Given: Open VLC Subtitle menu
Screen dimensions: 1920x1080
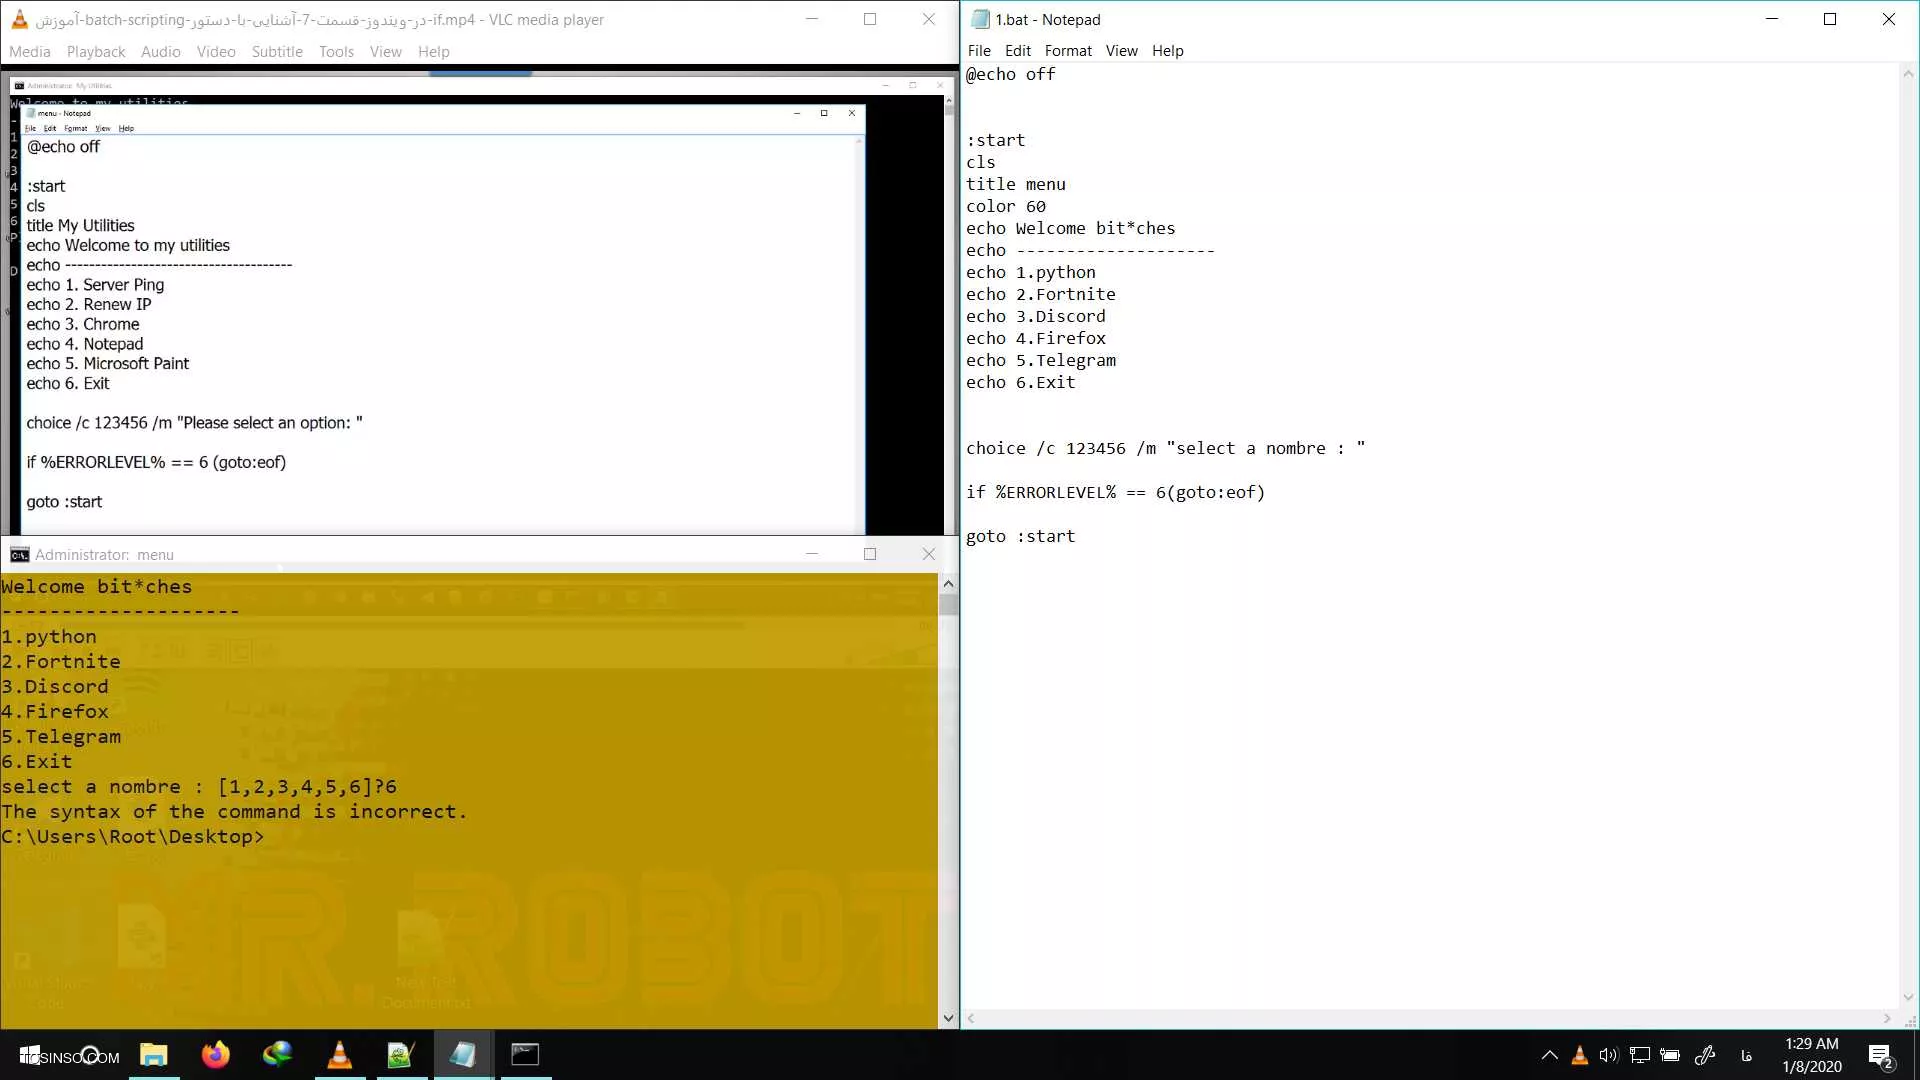Looking at the screenshot, I should [277, 51].
